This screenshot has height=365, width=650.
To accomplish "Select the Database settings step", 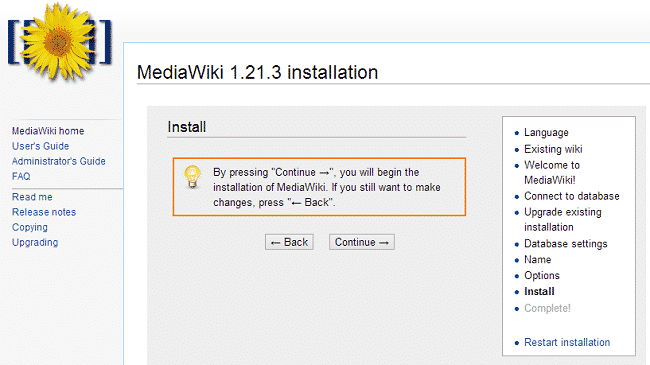I will [x=566, y=243].
